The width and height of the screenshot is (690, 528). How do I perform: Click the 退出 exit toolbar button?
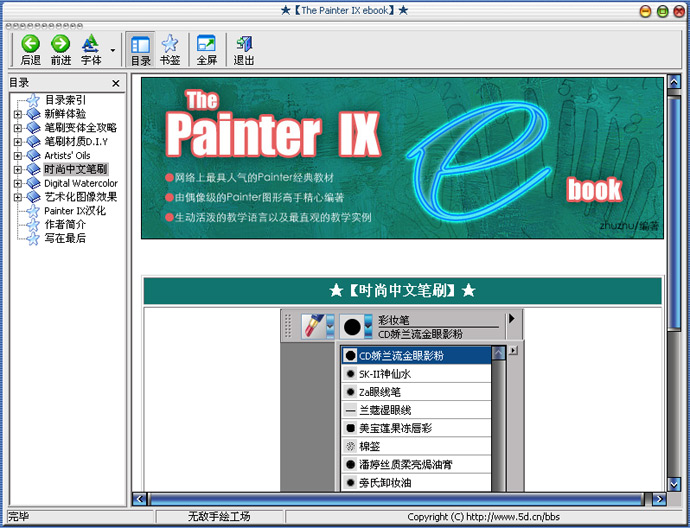click(x=244, y=50)
